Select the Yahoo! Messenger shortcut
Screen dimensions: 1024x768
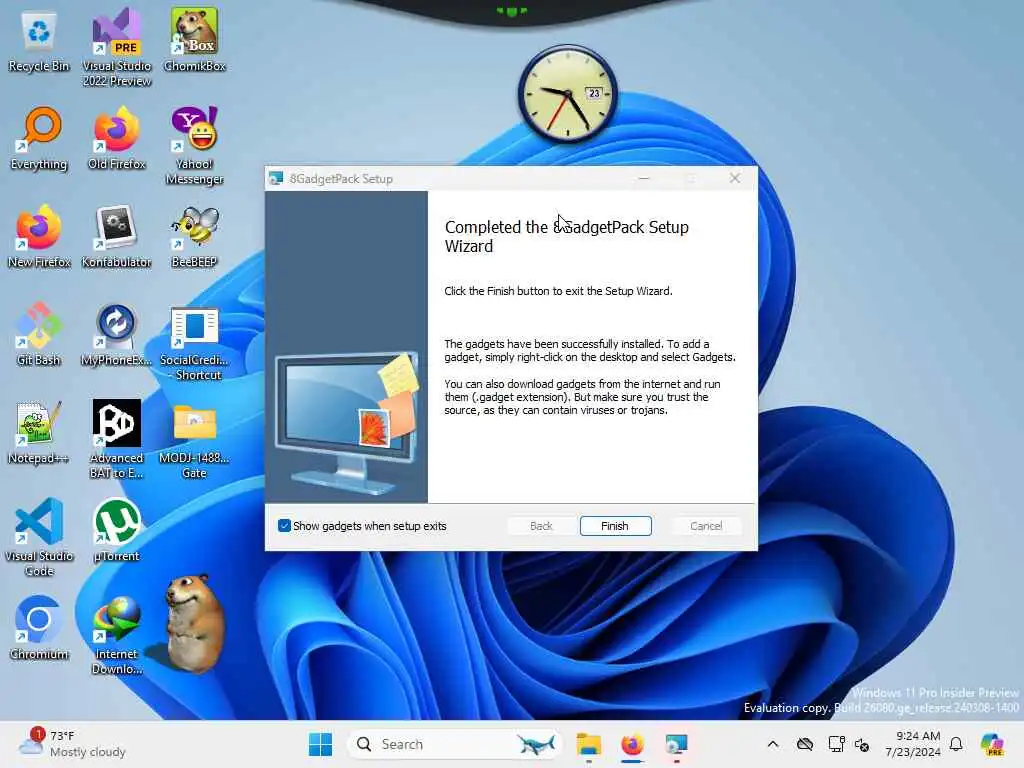click(195, 145)
